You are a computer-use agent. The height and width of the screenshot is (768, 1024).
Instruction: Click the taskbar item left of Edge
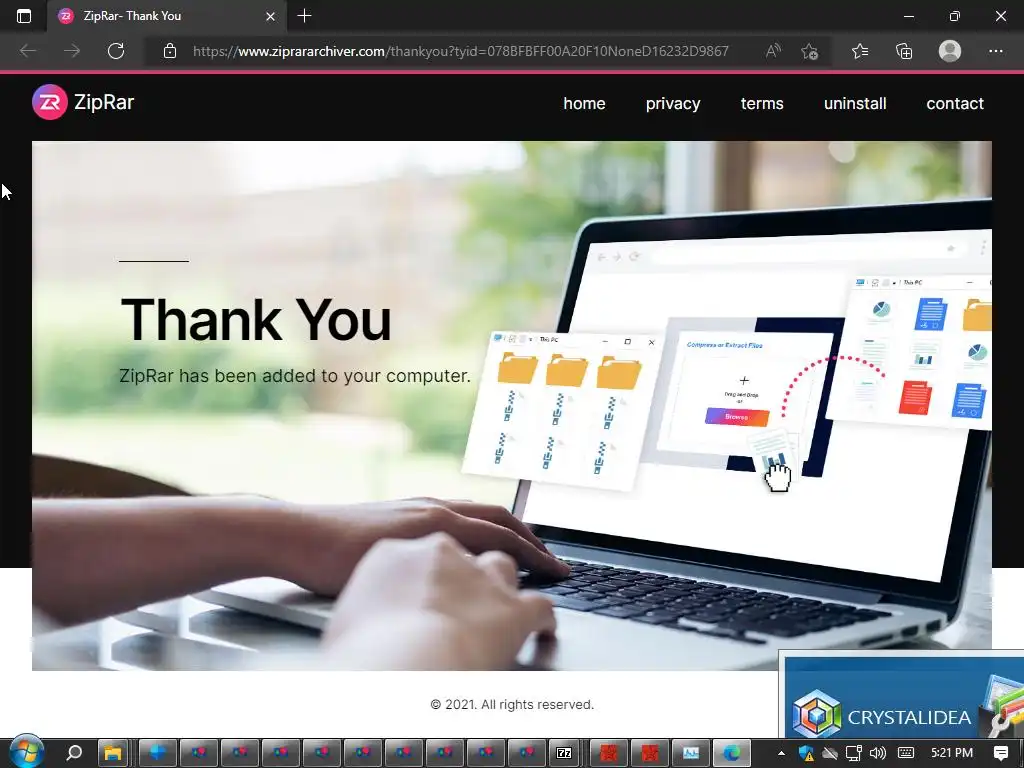[691, 753]
